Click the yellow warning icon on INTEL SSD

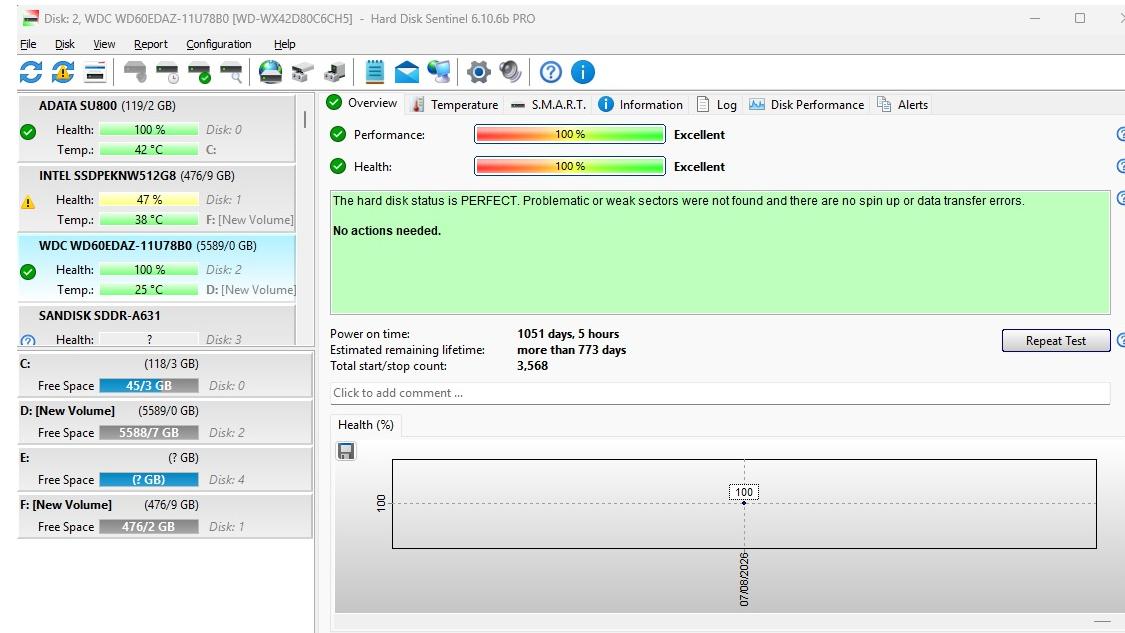click(28, 202)
